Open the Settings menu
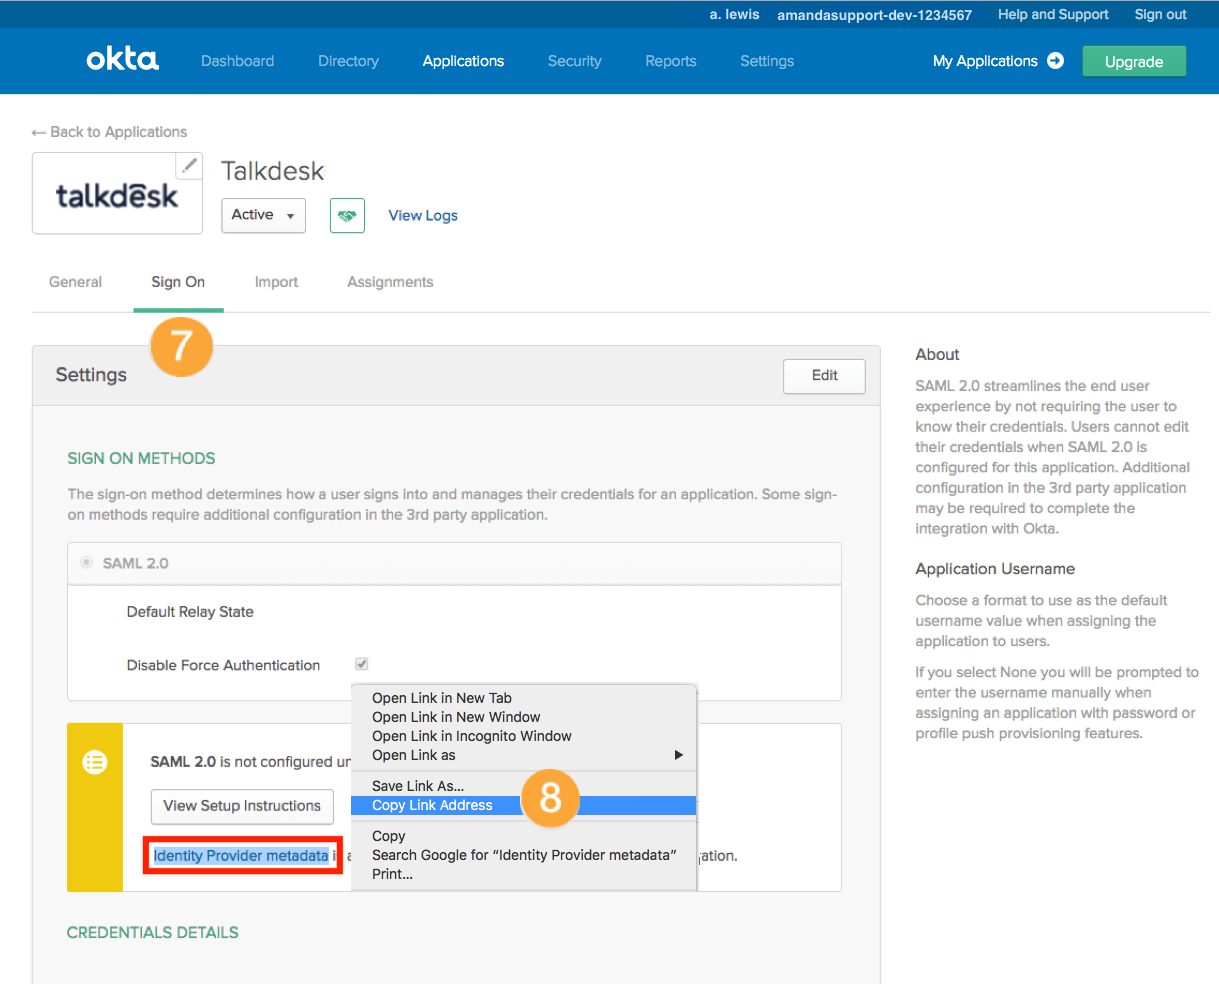 click(767, 61)
